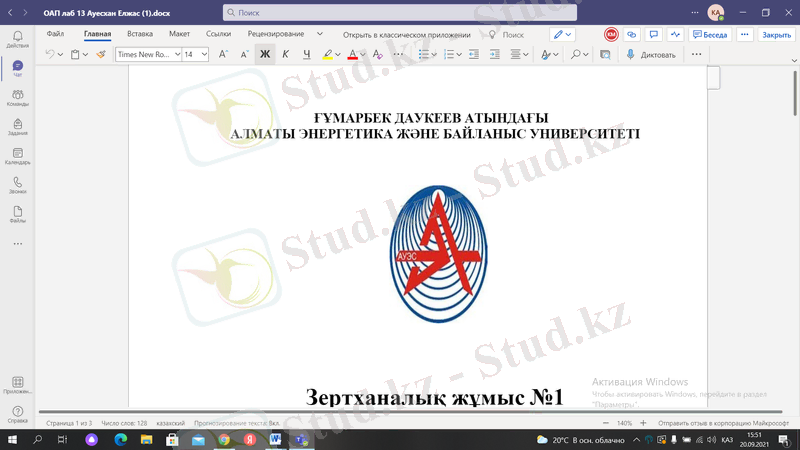This screenshot has height=450, width=800.
Task: Click the Закрыть button
Action: pyautogui.click(x=776, y=34)
